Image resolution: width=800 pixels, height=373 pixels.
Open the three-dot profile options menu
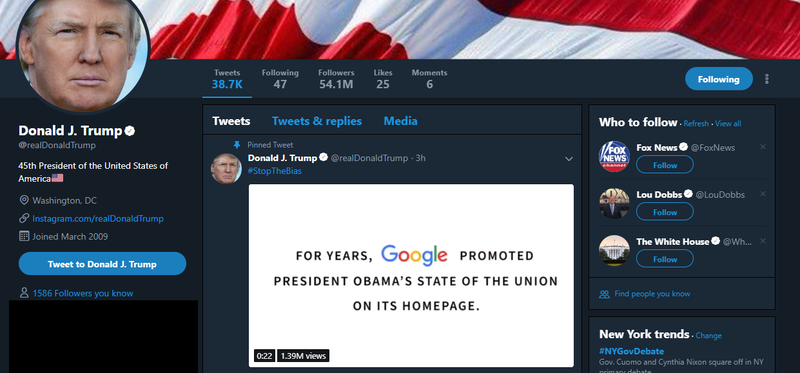click(x=766, y=79)
